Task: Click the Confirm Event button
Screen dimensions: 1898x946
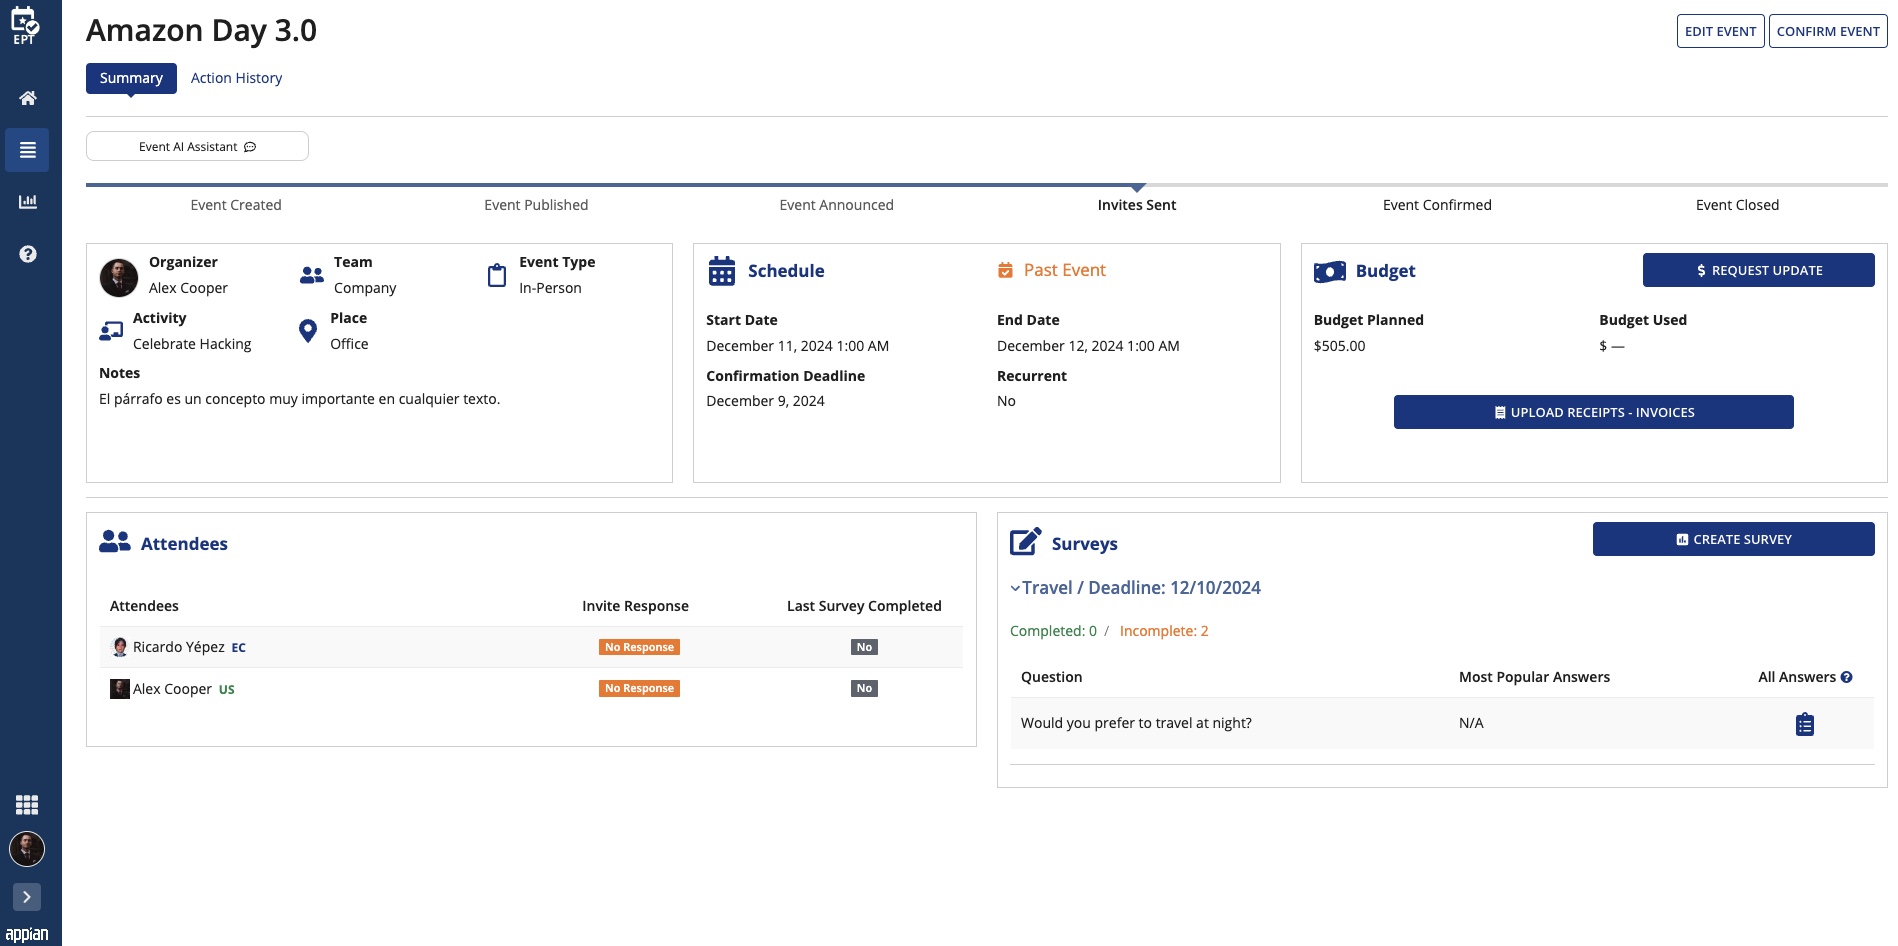Action: pyautogui.click(x=1828, y=31)
